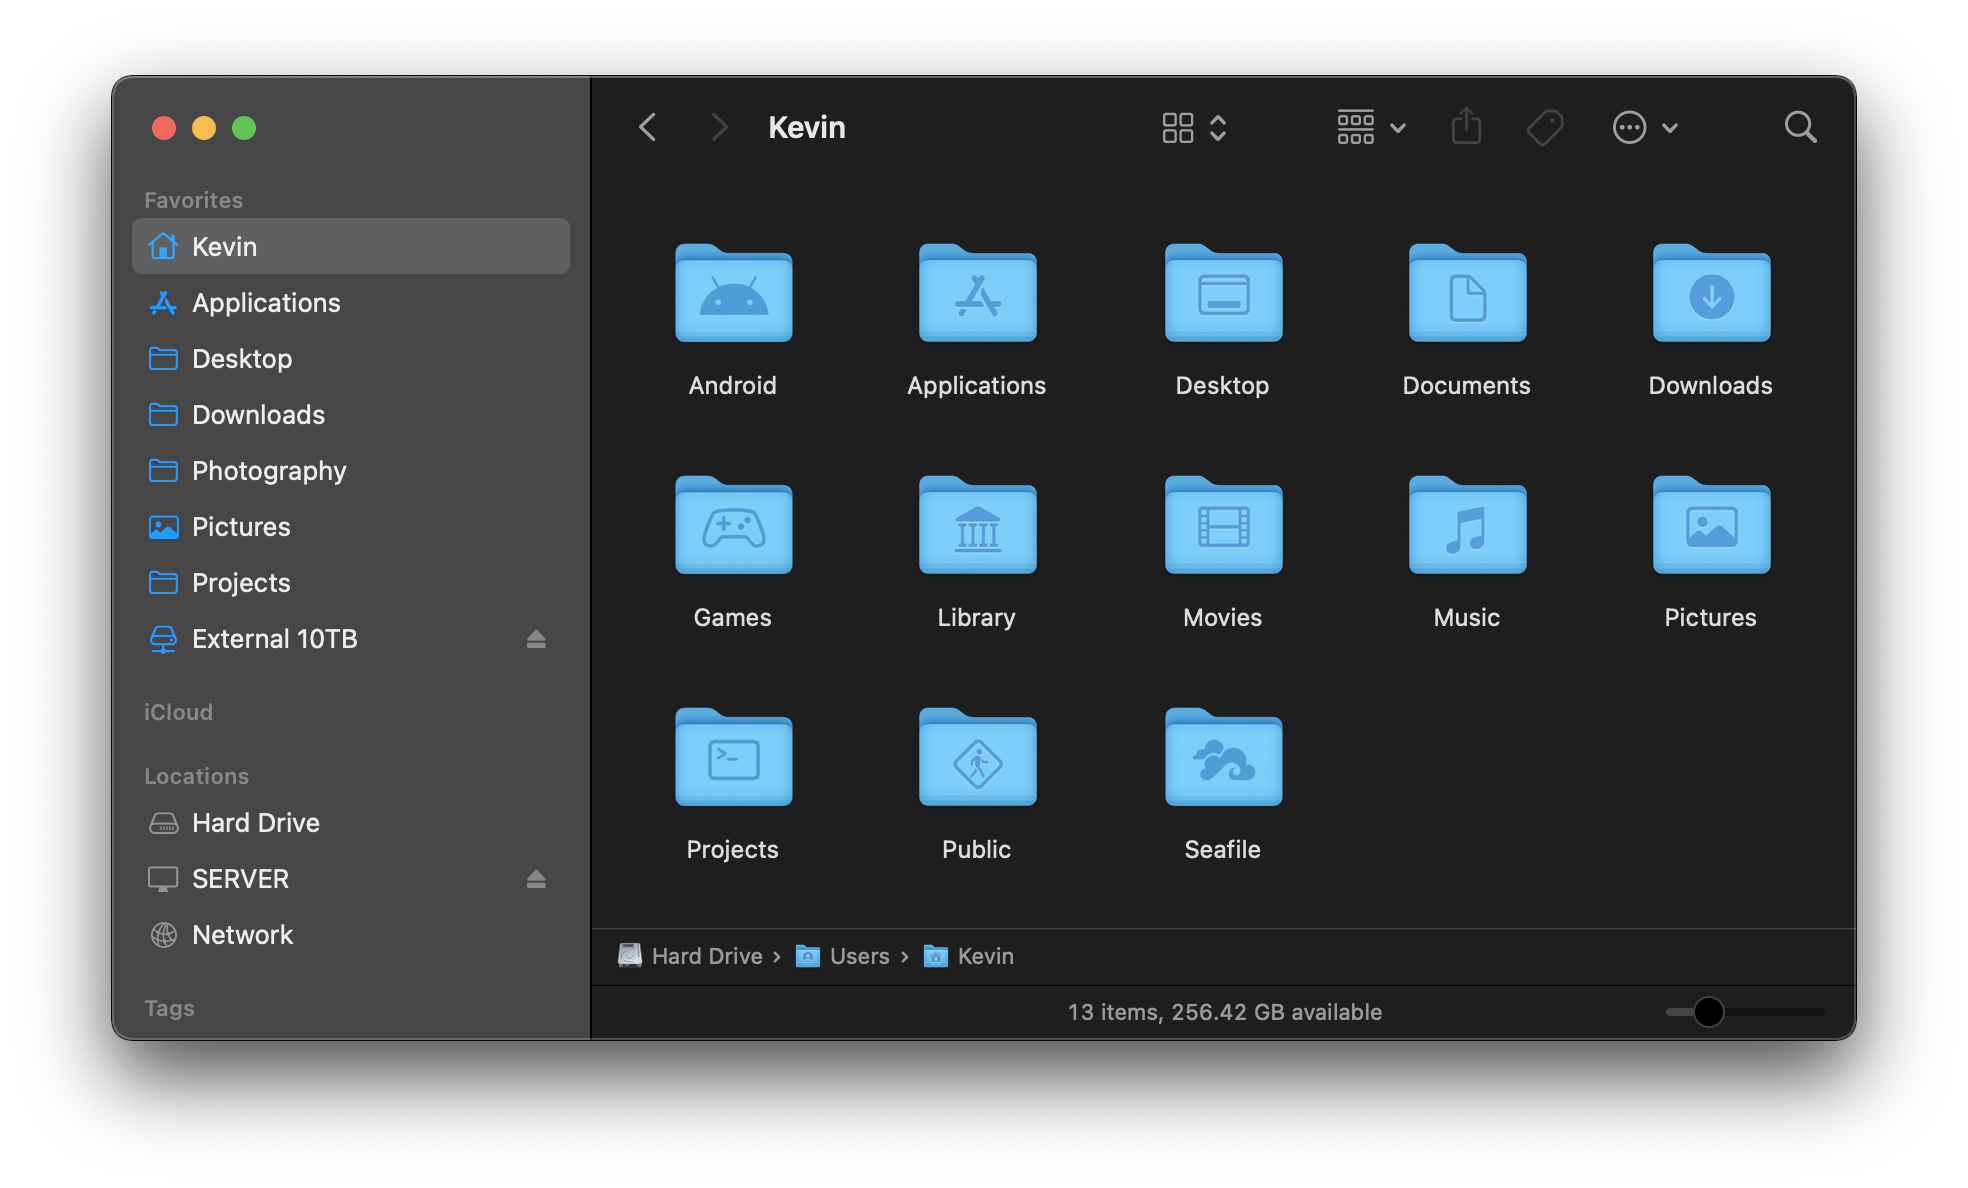Open the Seafile folder

click(x=1222, y=759)
